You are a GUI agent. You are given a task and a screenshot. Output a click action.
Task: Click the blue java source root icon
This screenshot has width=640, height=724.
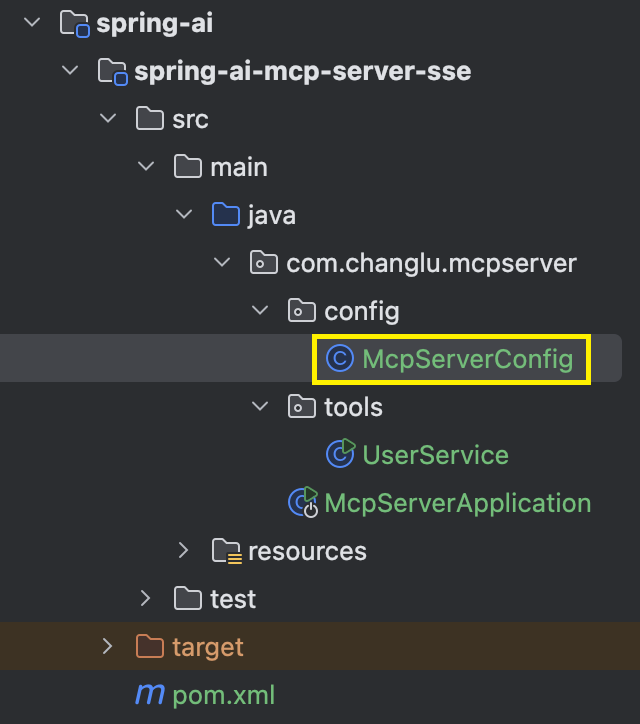pos(226,215)
